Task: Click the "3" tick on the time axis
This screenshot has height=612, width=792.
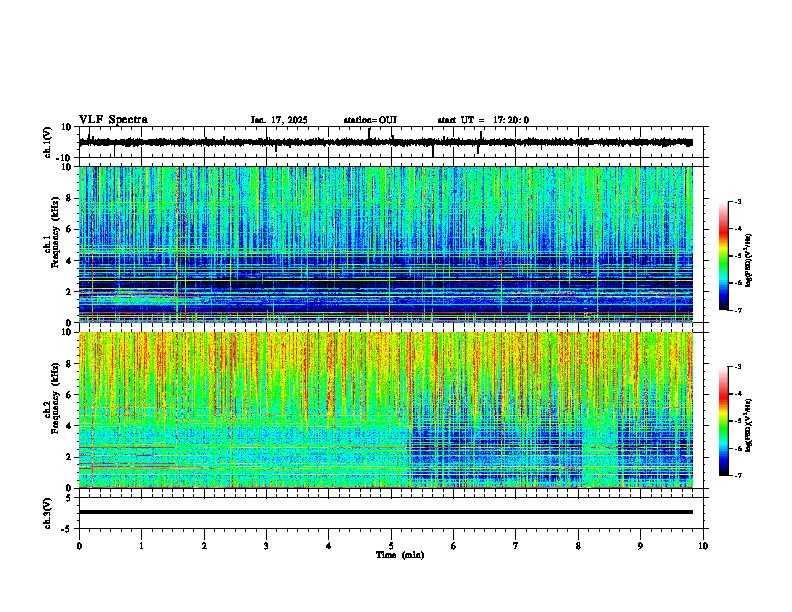Action: point(266,546)
